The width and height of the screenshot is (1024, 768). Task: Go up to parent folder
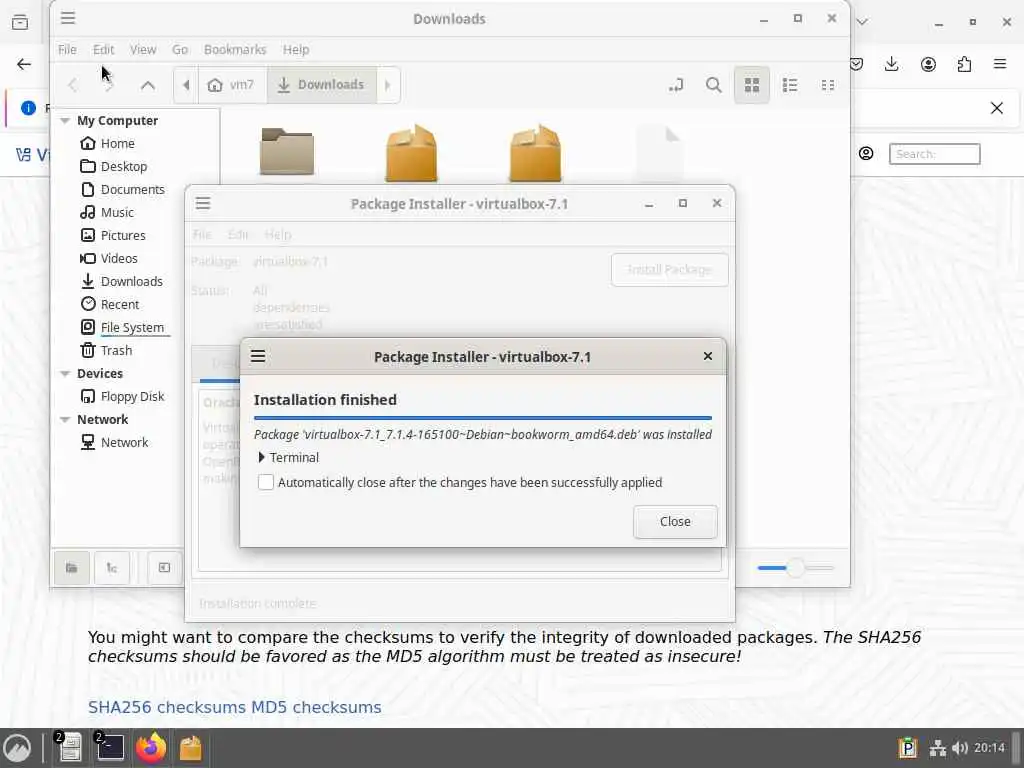pyautogui.click(x=148, y=85)
